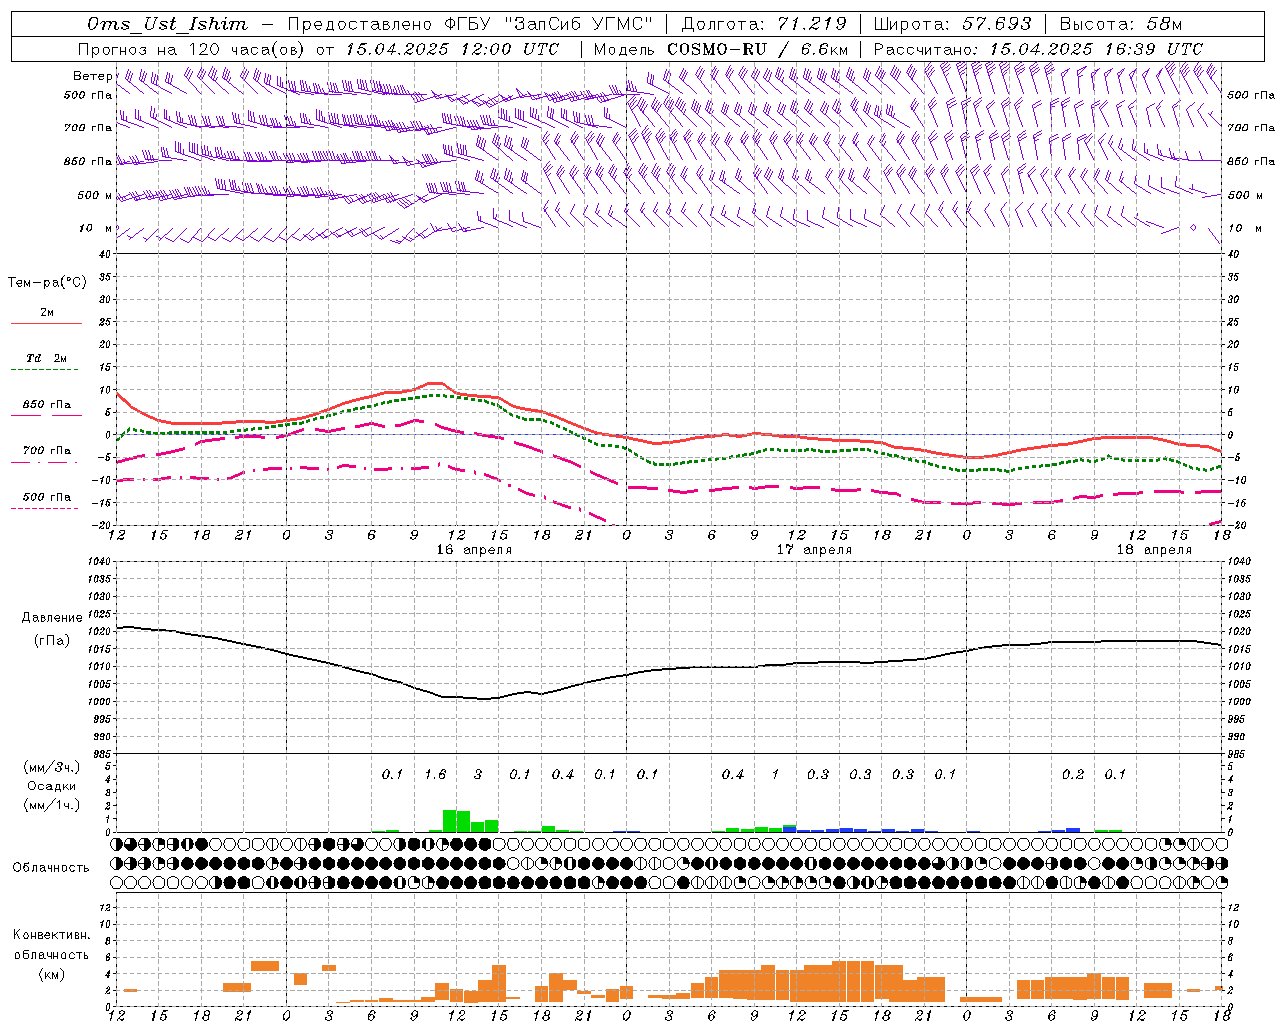1280x1024 pixels.
Task: Click the Долгота: 71.219 header field
Action: (764, 24)
